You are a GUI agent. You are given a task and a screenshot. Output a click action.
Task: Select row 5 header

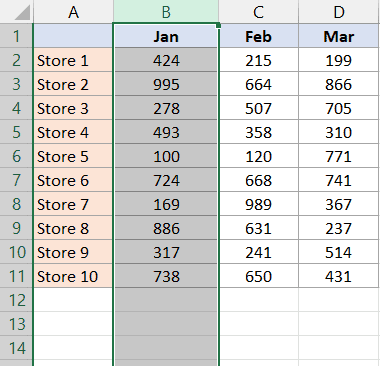tap(16, 132)
